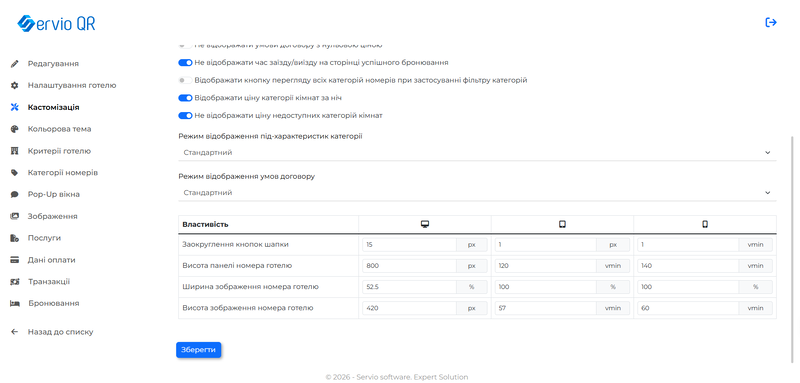
Task: Click the Властивість table header
Action: [x=206, y=224]
